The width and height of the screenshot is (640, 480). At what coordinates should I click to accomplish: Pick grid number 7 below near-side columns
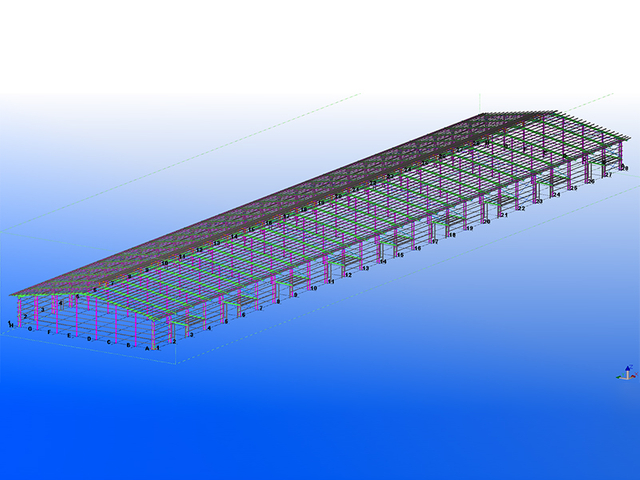(261, 308)
